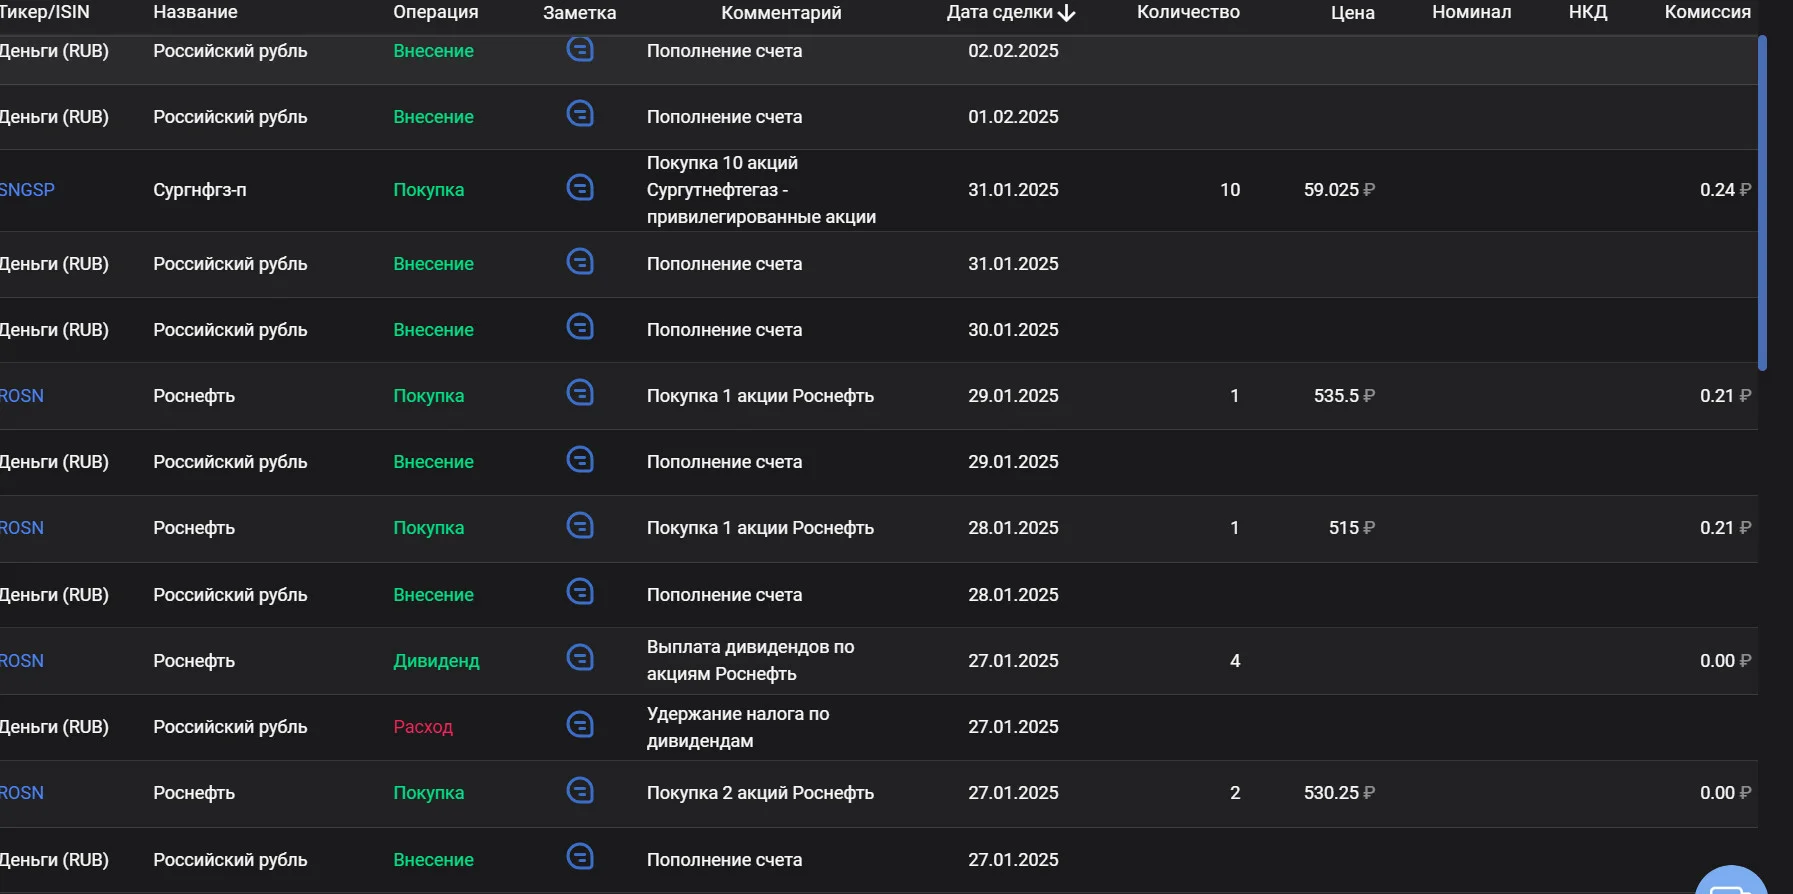Select price 535.5 ₽ cell
This screenshot has width=1793, height=894.
pos(1344,396)
